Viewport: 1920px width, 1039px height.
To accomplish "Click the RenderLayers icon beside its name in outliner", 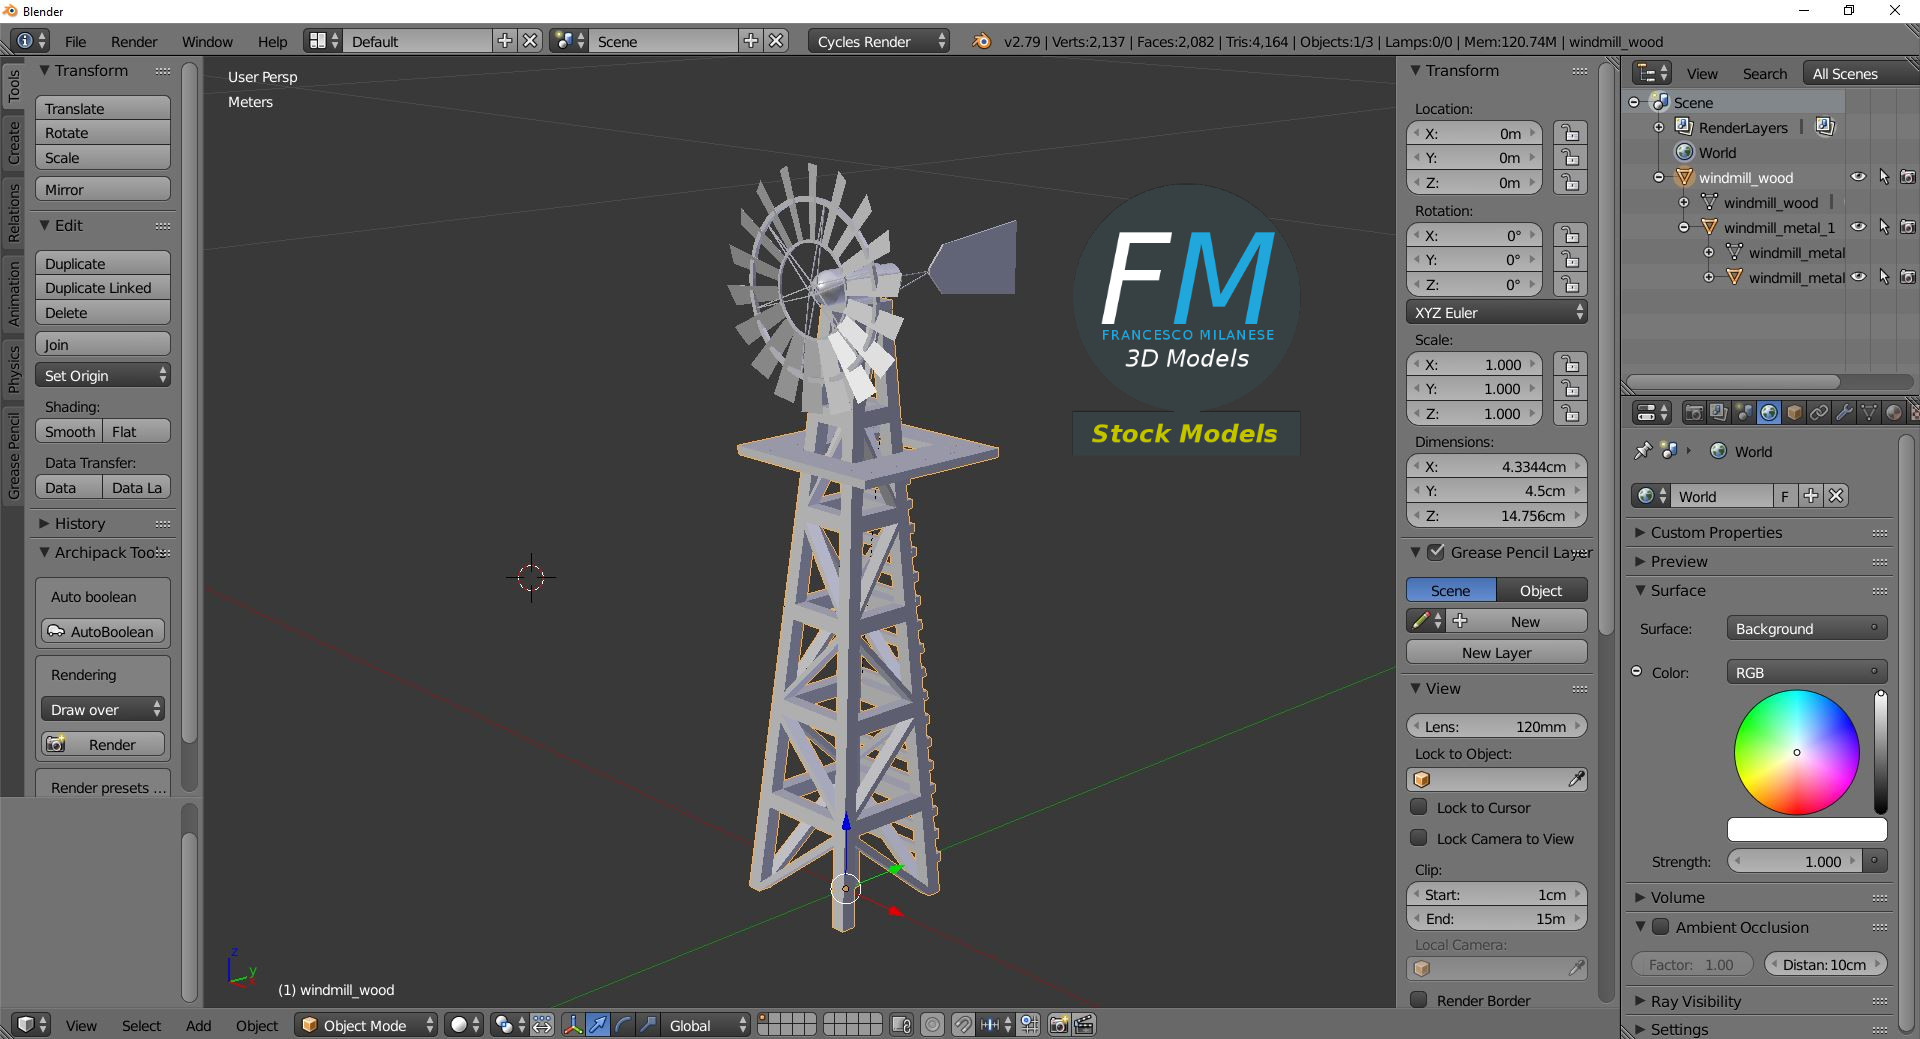I will [x=1684, y=127].
